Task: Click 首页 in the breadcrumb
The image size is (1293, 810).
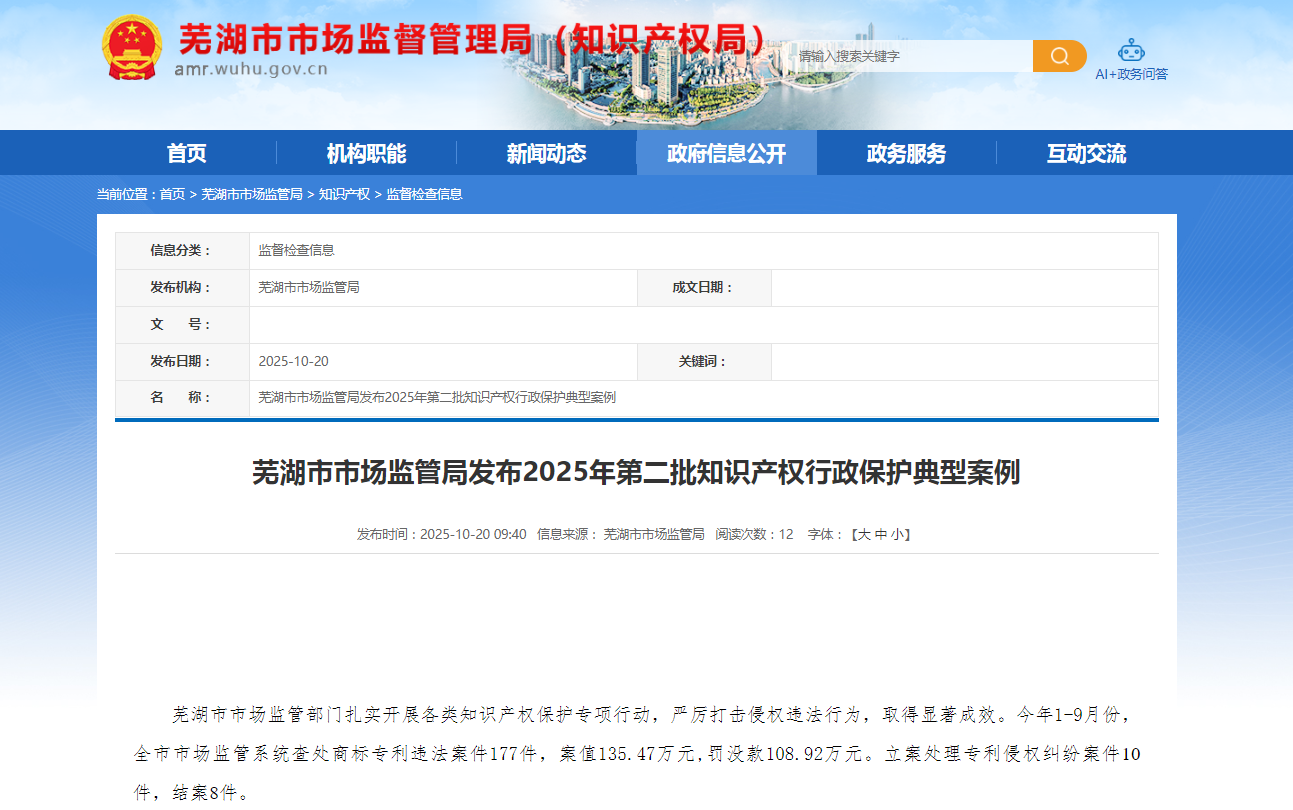Action: pyautogui.click(x=172, y=194)
